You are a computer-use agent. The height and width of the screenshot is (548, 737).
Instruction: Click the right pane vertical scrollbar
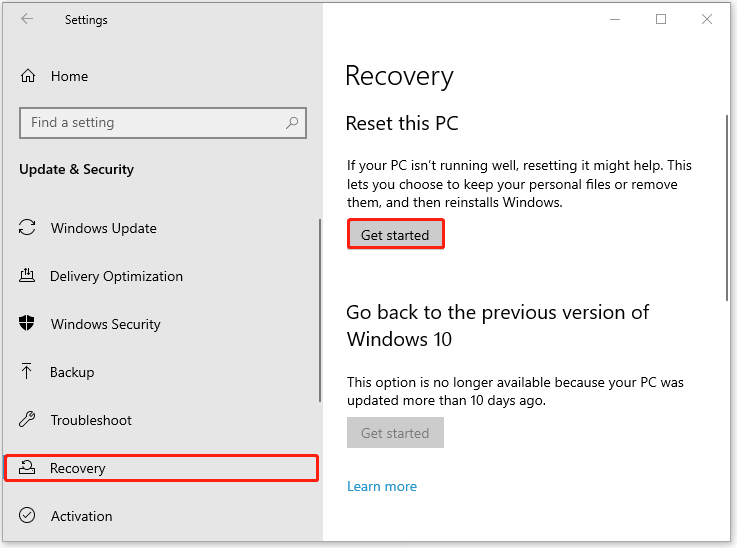pos(727,207)
